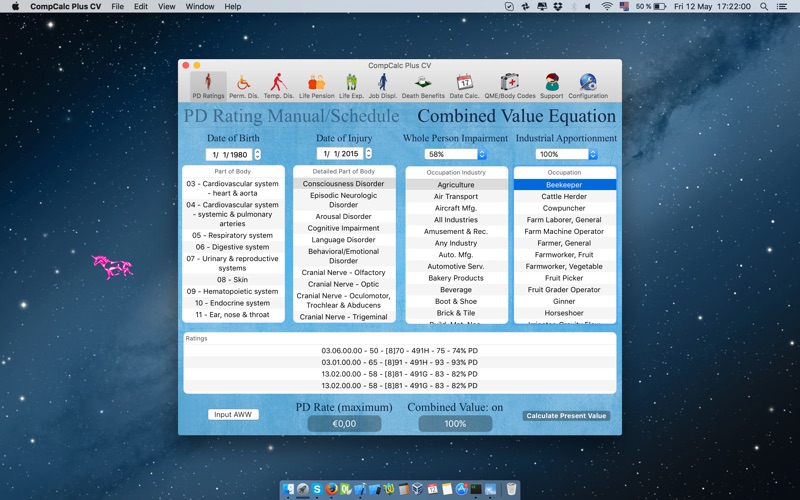Select 06 - Digestive system body part

[233, 247]
